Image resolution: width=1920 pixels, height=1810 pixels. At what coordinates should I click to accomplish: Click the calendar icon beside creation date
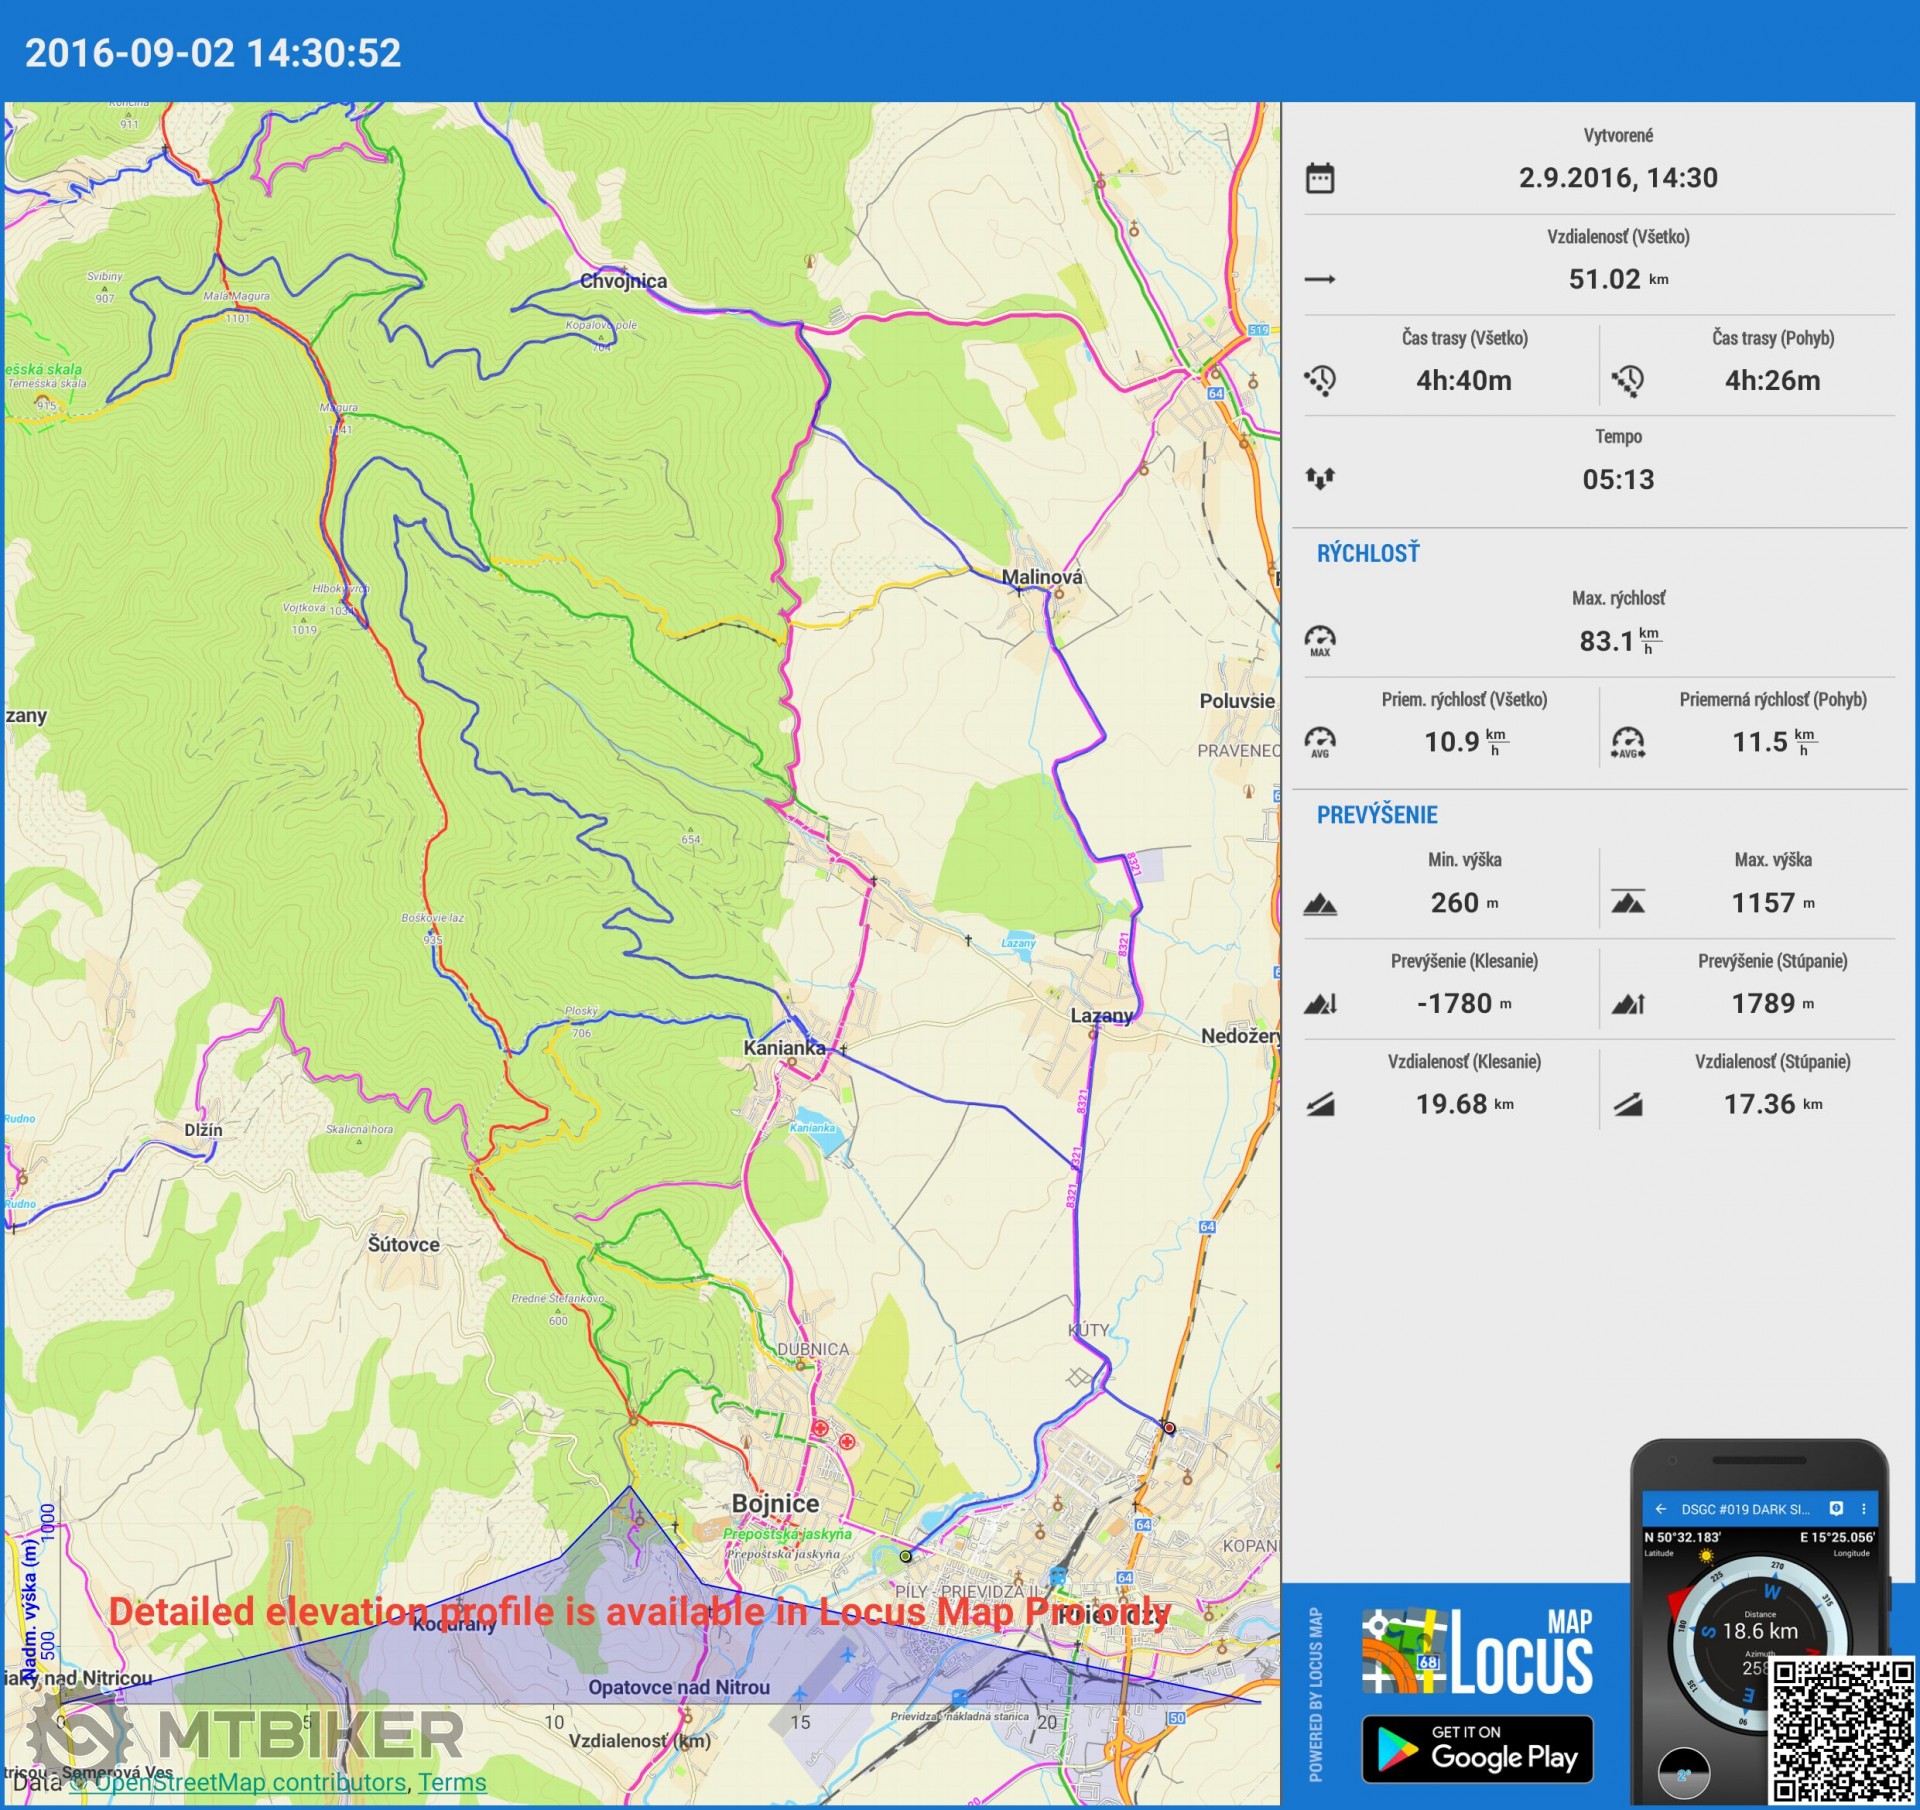tap(1320, 179)
